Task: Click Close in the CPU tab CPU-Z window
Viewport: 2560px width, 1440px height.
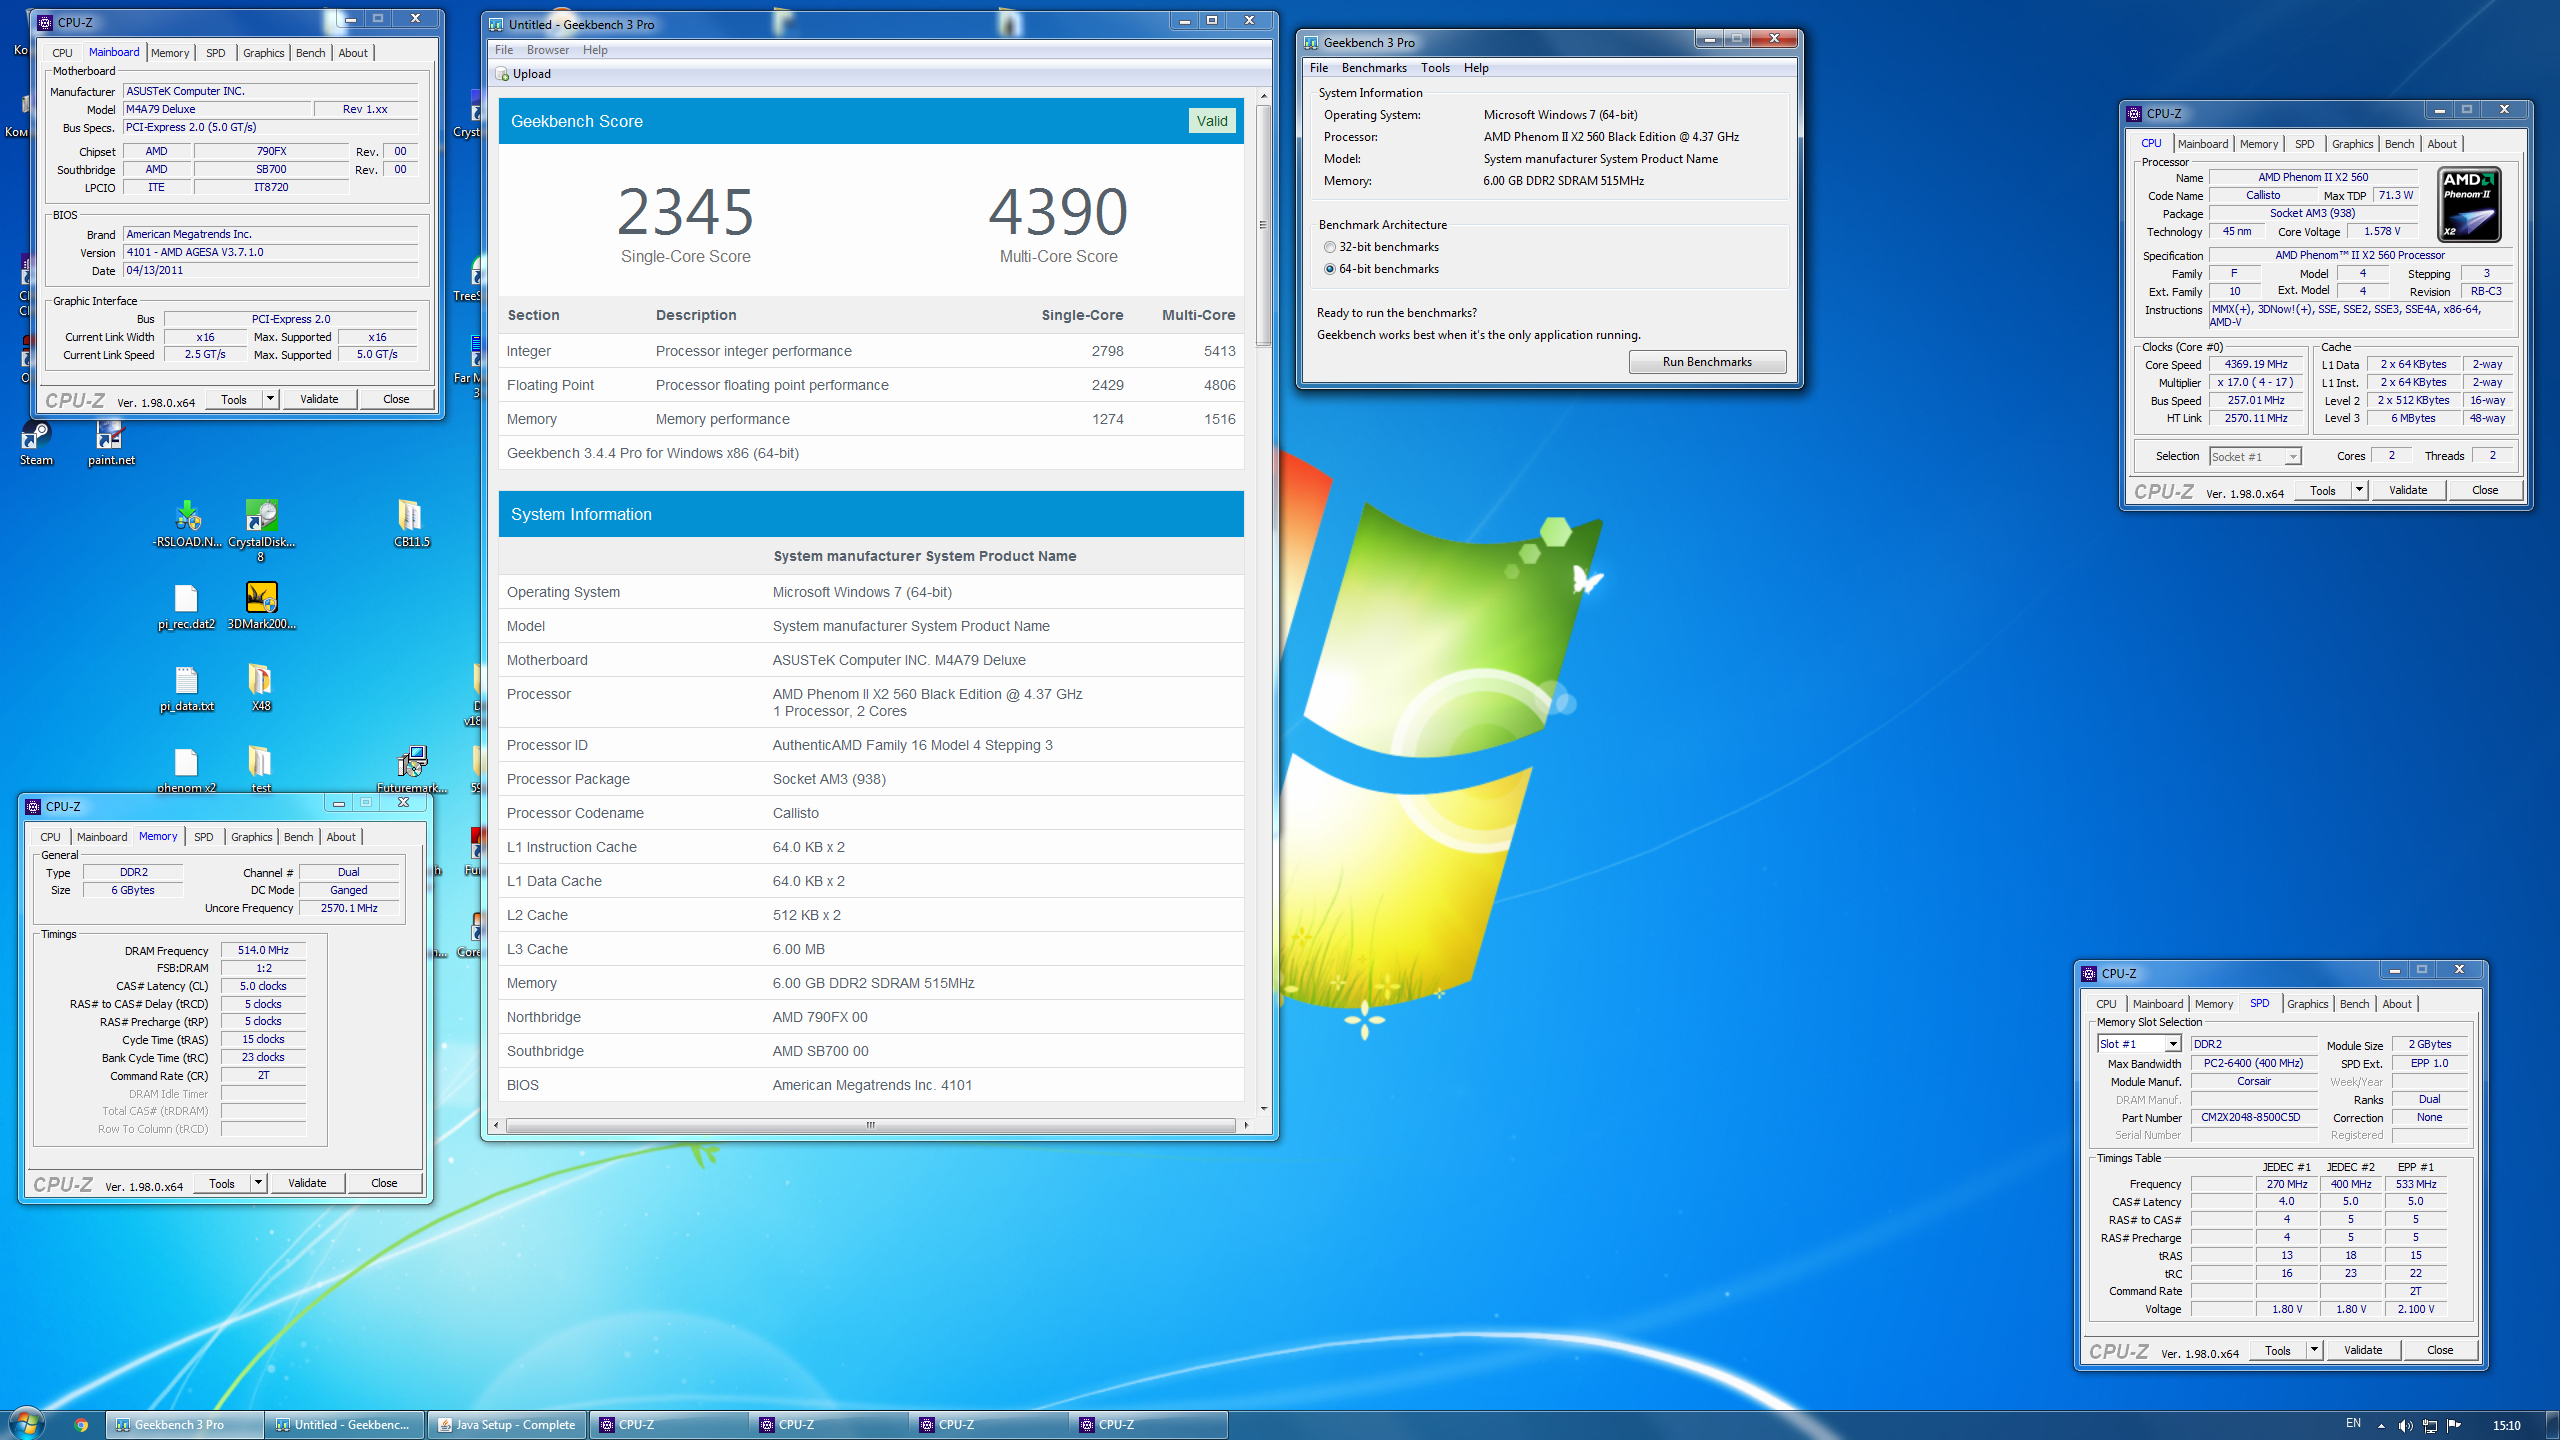Action: [x=2485, y=490]
